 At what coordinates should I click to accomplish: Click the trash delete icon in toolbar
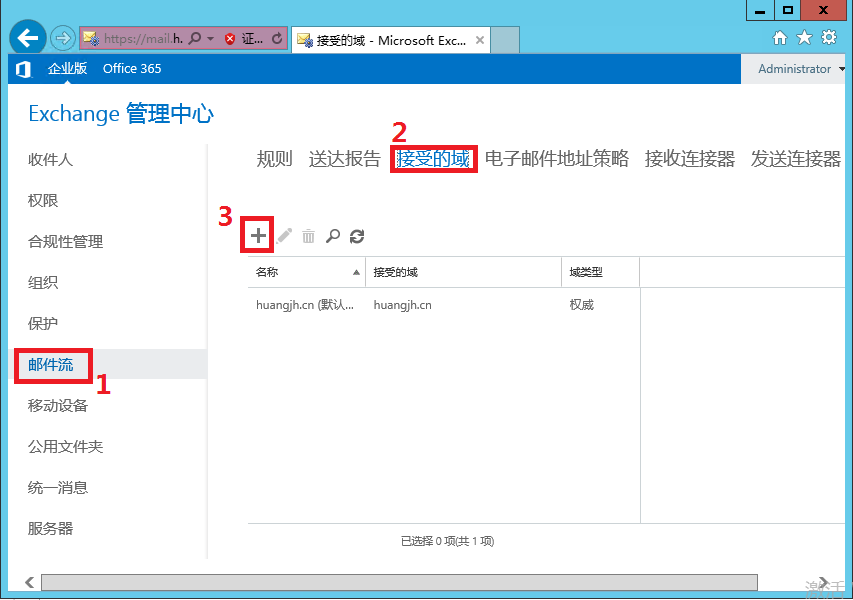[309, 236]
